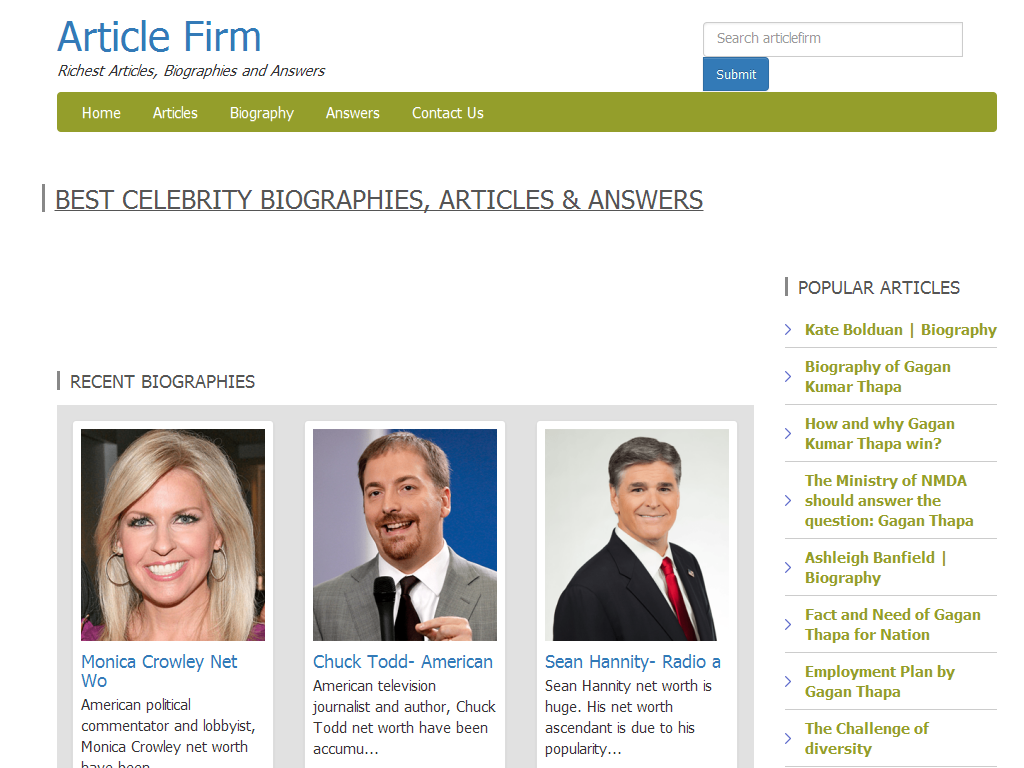Click chevron next to Ashleigh Banfield Biography
Image resolution: width=1024 pixels, height=768 pixels.
[x=788, y=568]
